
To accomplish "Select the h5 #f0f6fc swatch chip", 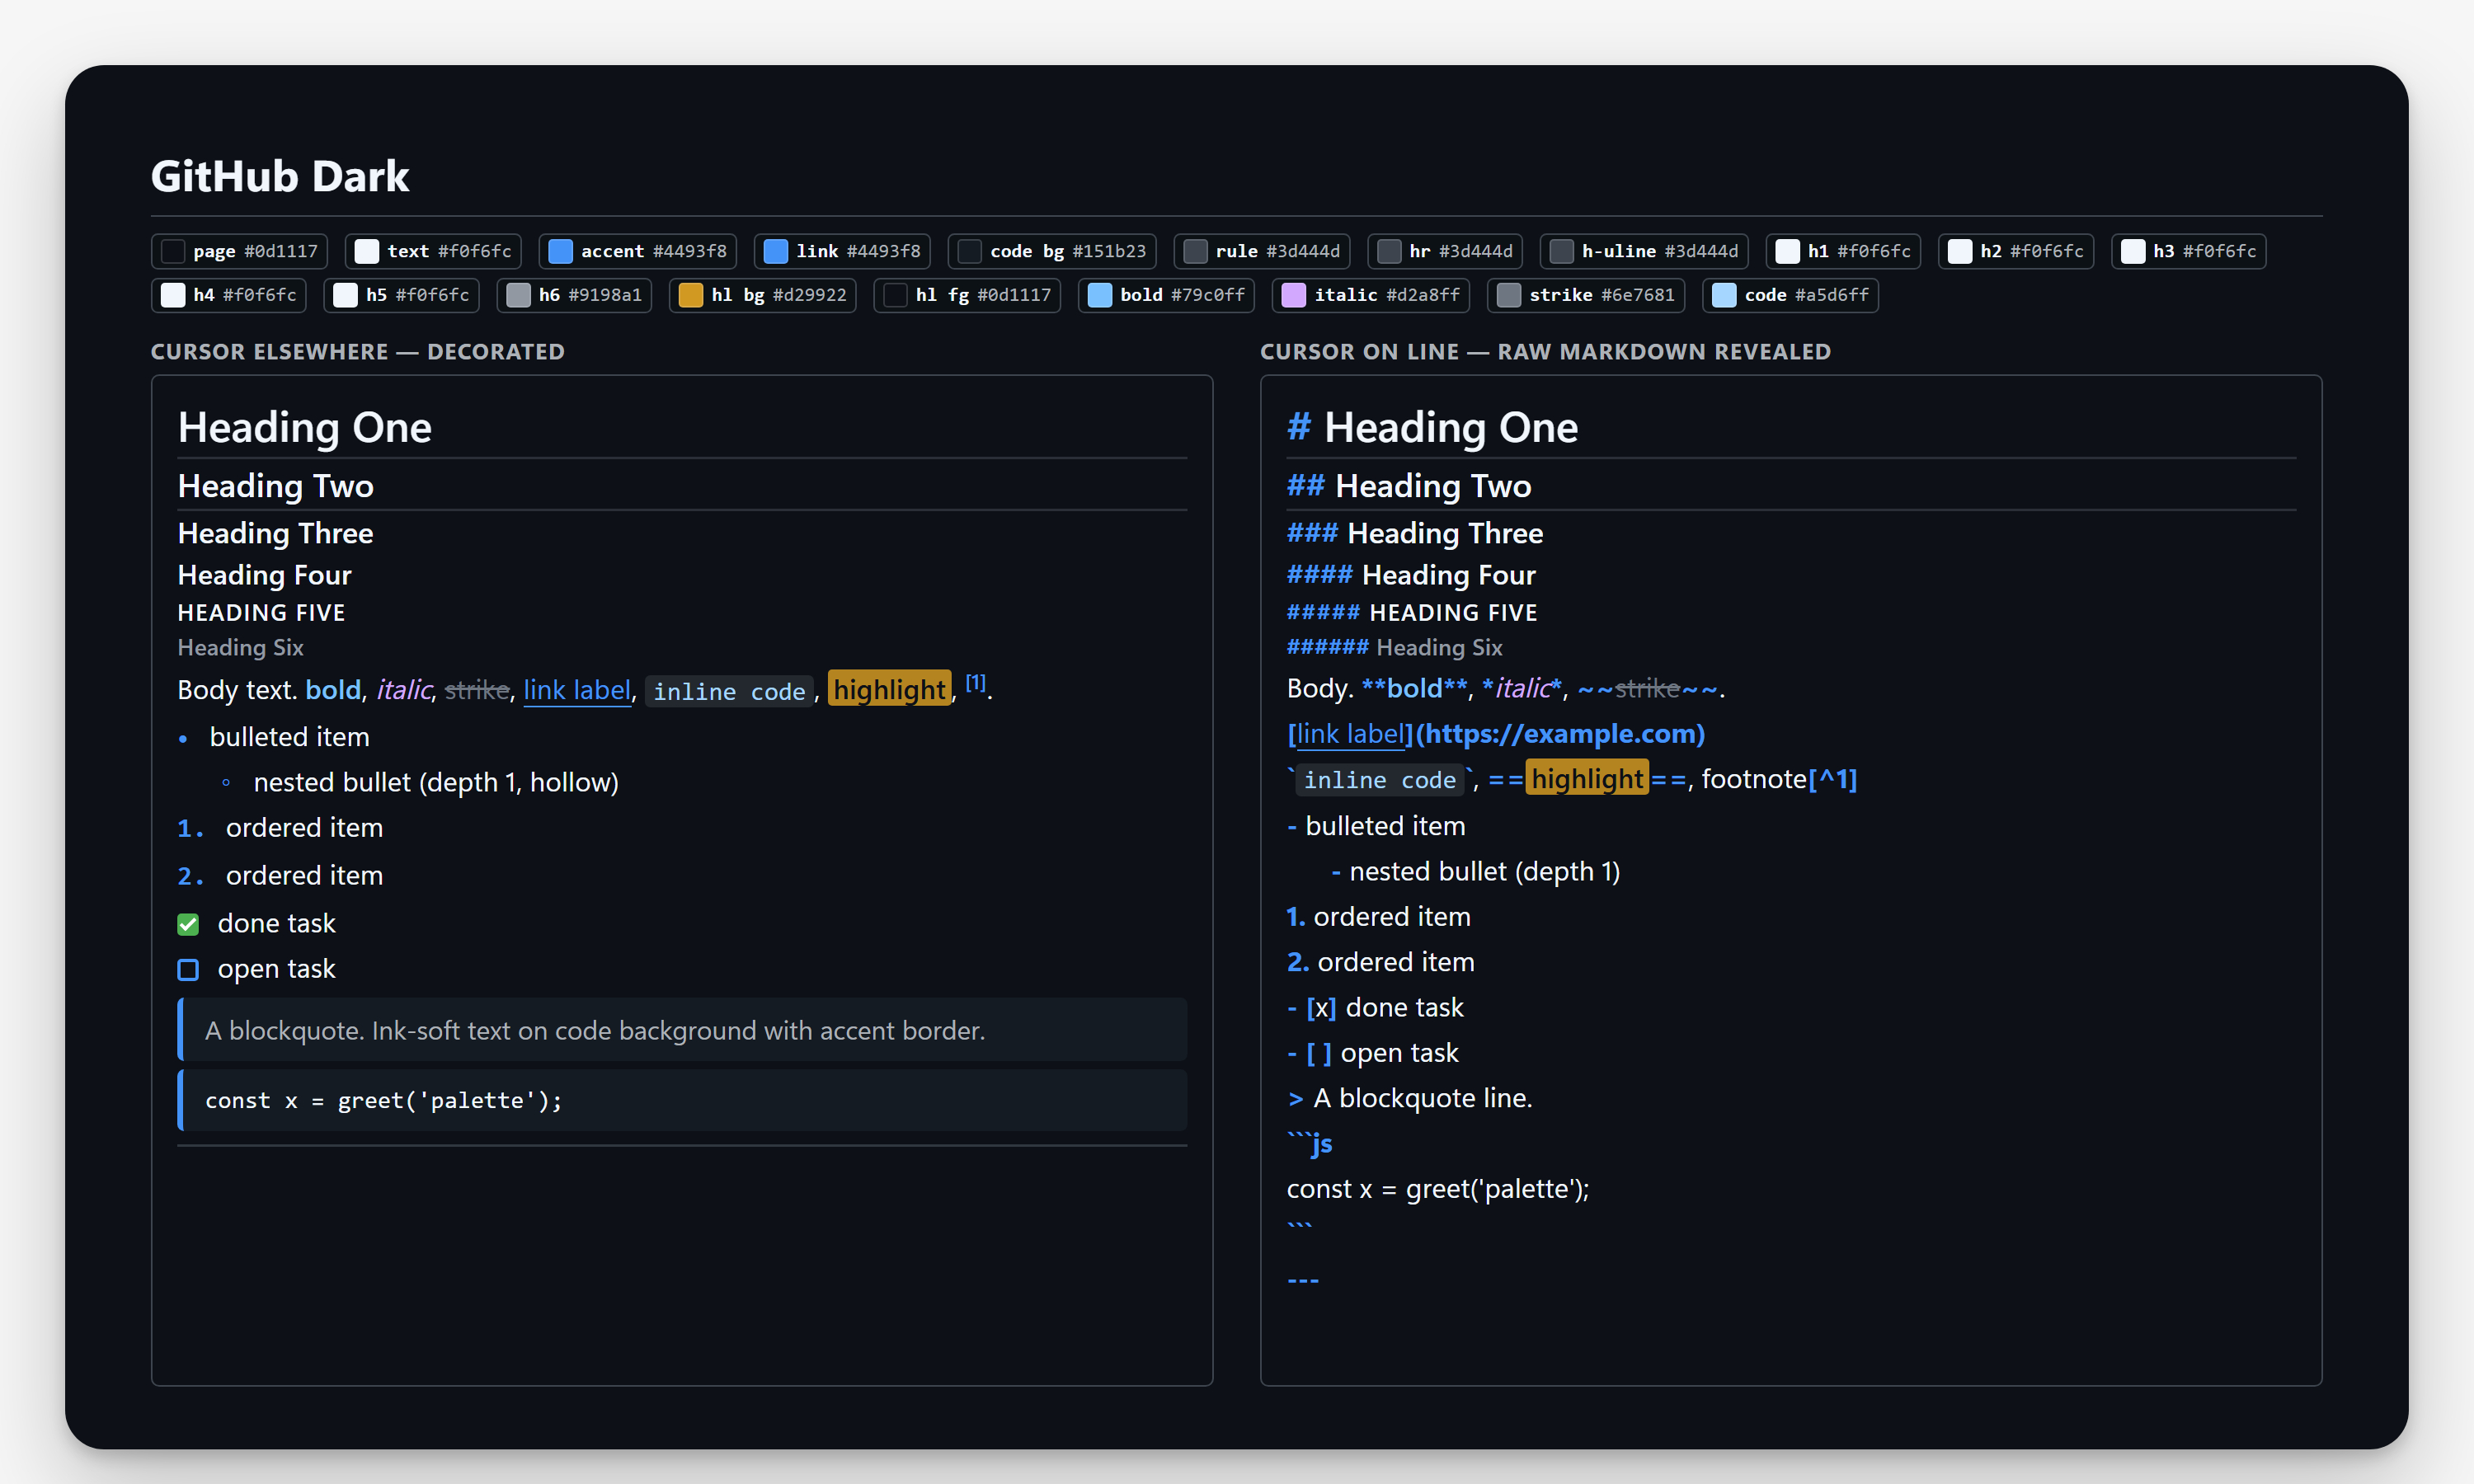I will [x=401, y=295].
